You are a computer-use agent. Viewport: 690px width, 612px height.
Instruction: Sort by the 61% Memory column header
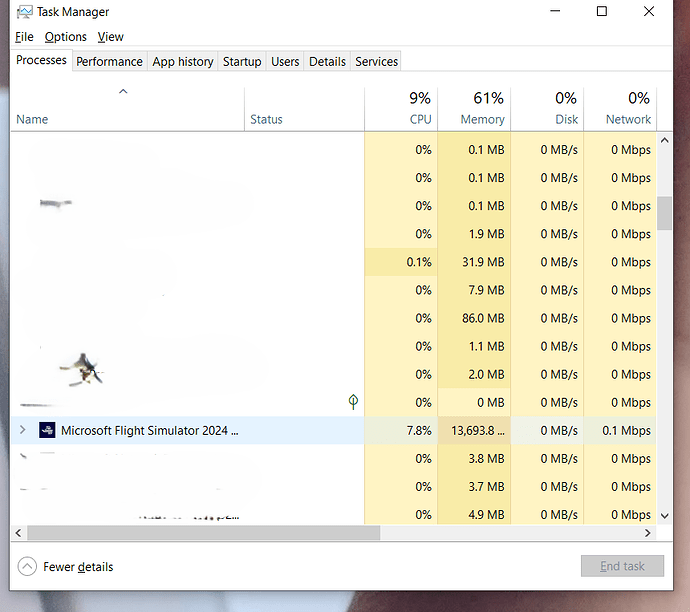pyautogui.click(x=474, y=109)
